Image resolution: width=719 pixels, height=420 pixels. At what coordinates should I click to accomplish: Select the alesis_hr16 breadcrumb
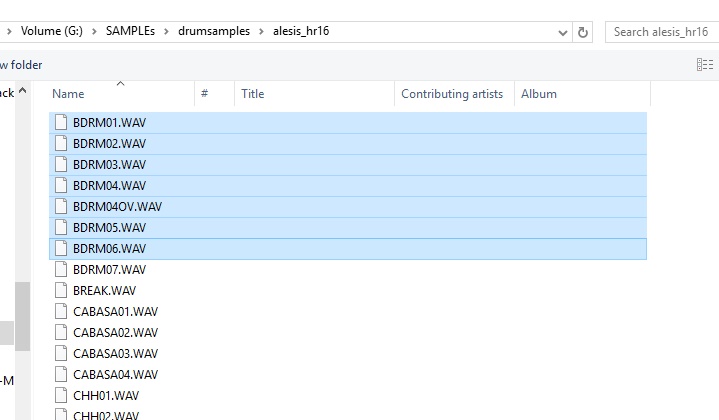point(301,31)
